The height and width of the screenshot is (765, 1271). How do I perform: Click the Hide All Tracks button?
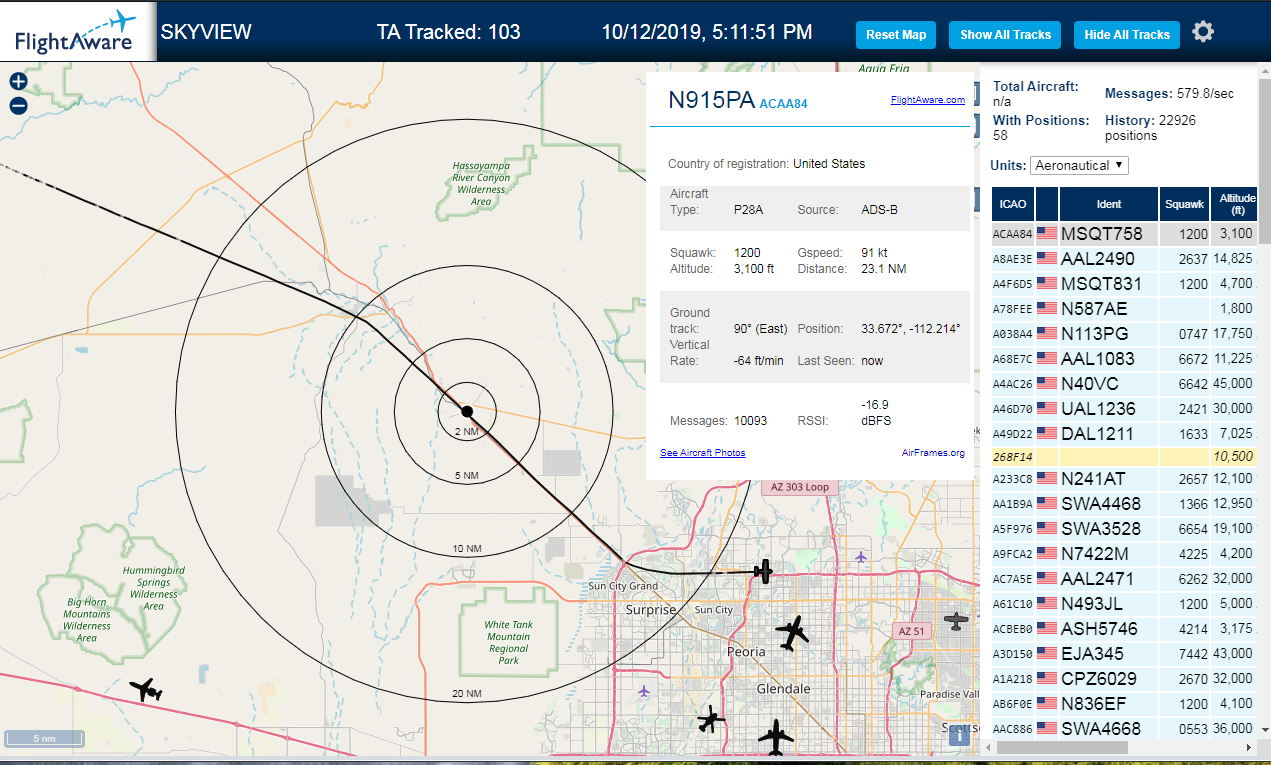tap(1127, 35)
